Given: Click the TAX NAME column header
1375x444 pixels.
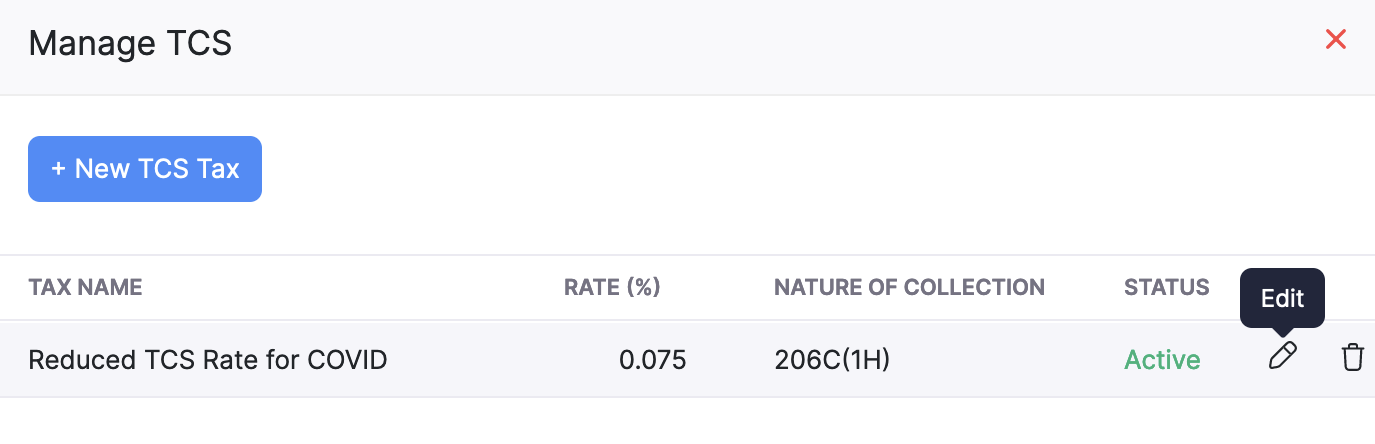Looking at the screenshot, I should [85, 288].
